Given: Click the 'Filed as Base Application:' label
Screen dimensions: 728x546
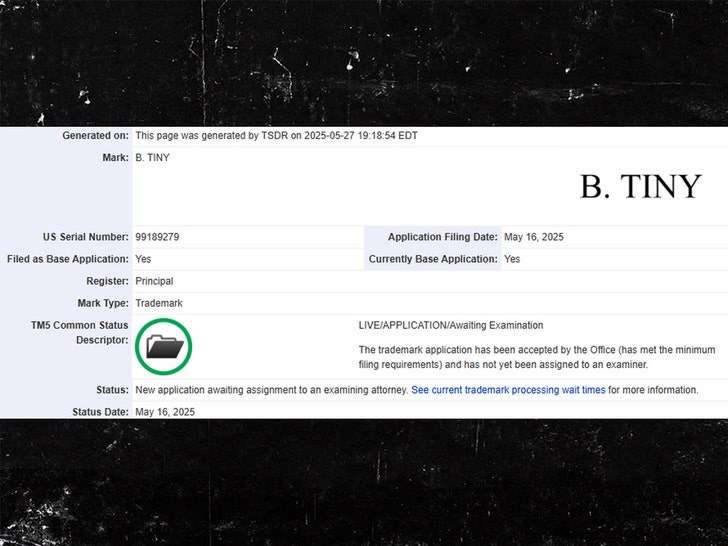Looking at the screenshot, I should [67, 259].
